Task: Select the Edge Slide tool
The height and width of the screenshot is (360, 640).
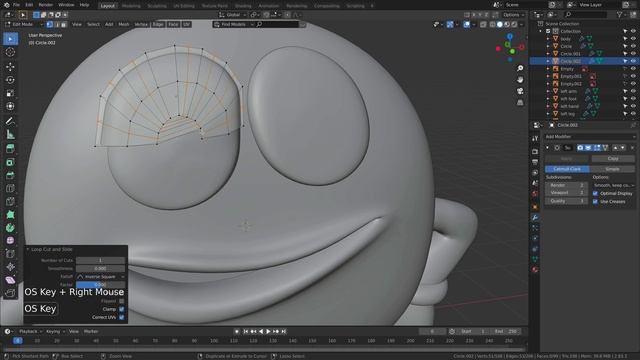Action: click(x=10, y=254)
